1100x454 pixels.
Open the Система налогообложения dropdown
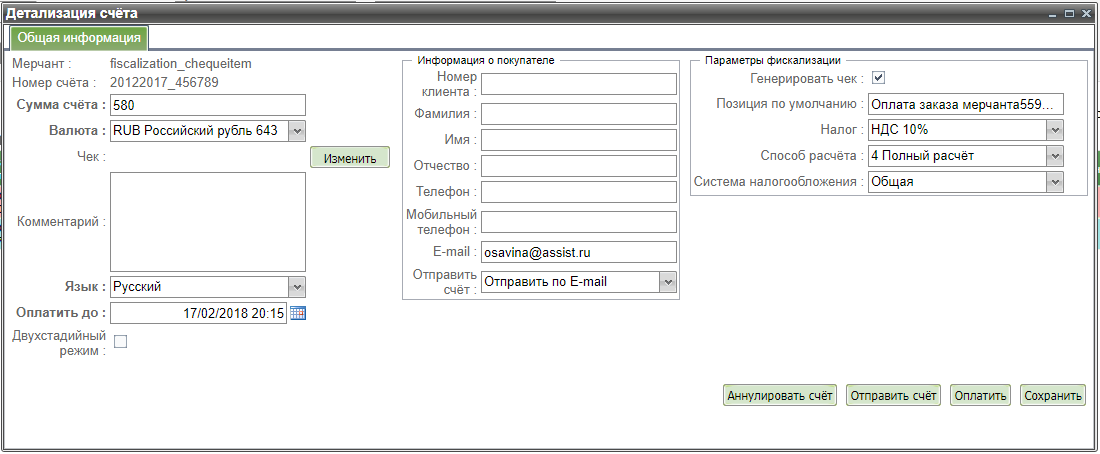[1054, 182]
